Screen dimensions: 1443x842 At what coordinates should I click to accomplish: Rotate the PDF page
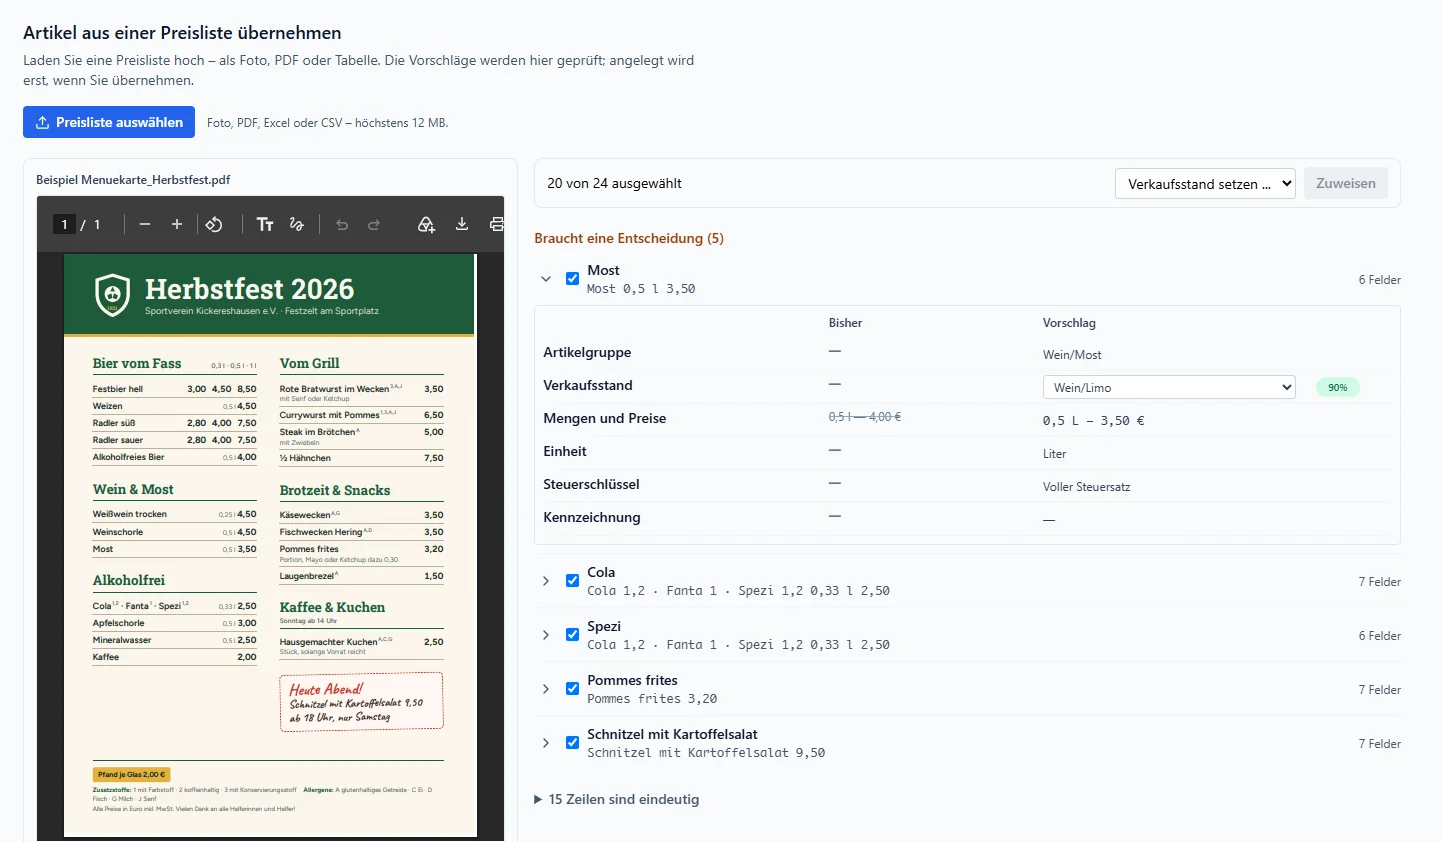[214, 224]
